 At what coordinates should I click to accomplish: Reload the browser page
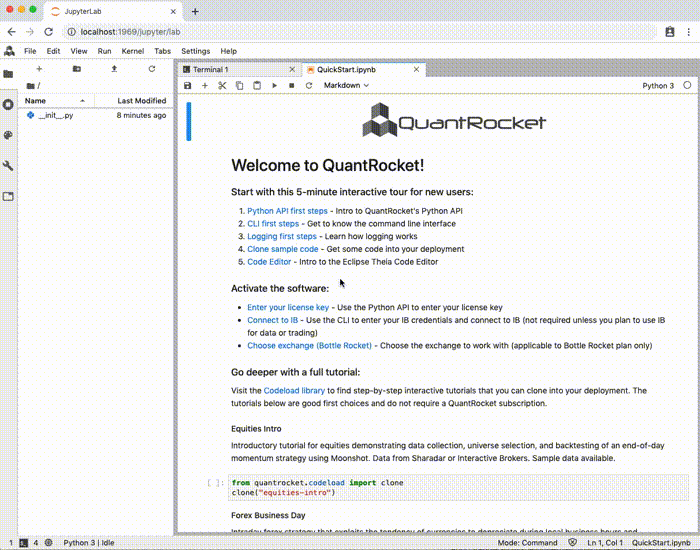49,32
